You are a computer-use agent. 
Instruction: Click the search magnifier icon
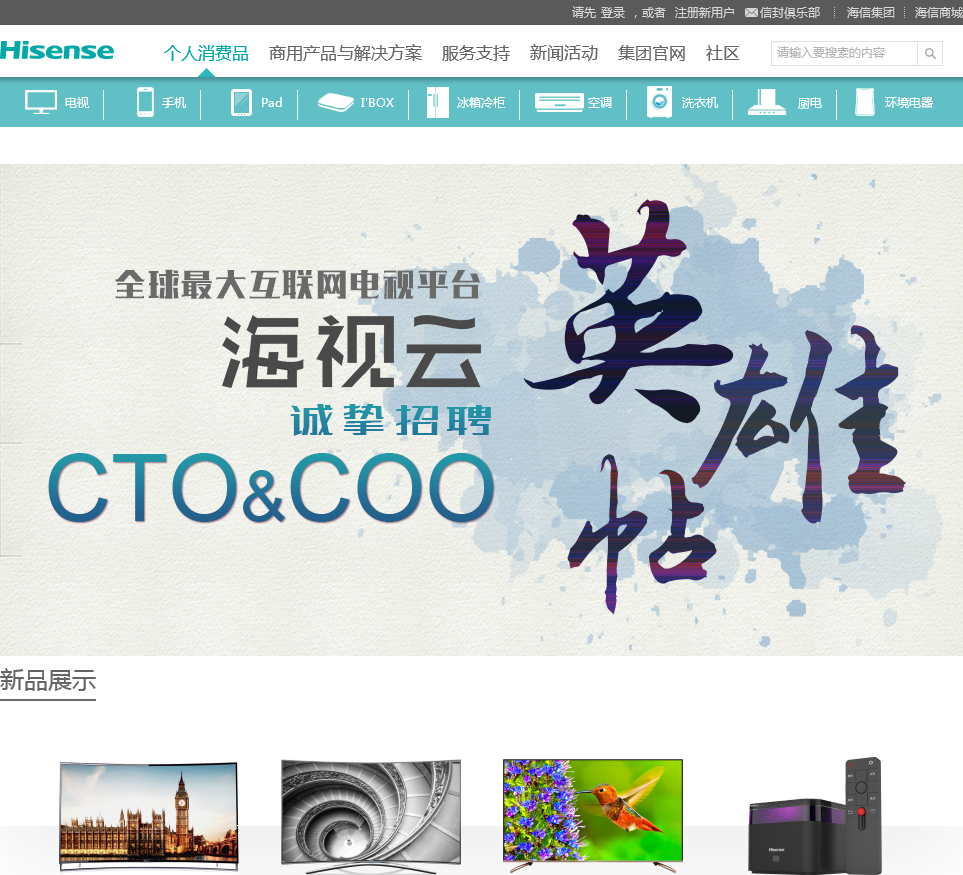coord(930,53)
